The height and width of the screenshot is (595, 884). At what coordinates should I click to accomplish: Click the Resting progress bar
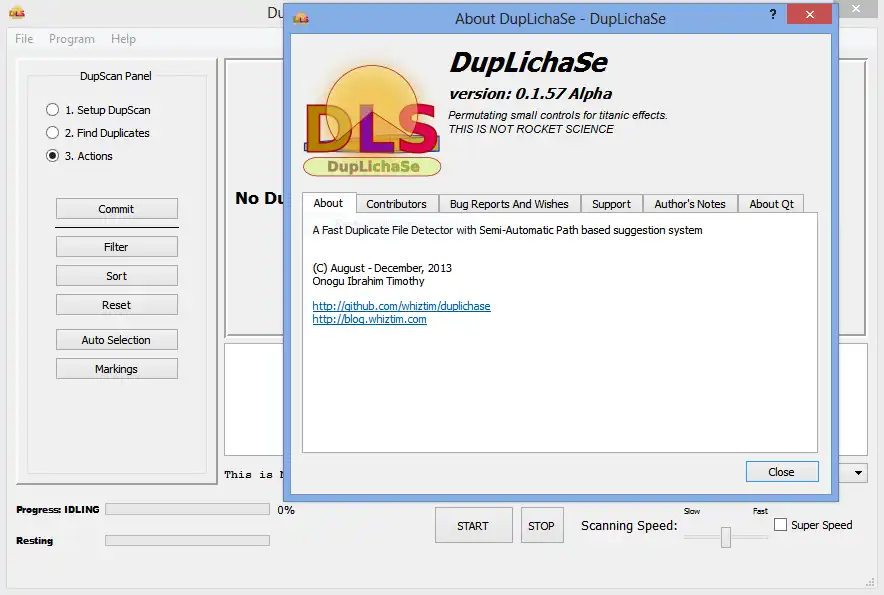pyautogui.click(x=187, y=540)
